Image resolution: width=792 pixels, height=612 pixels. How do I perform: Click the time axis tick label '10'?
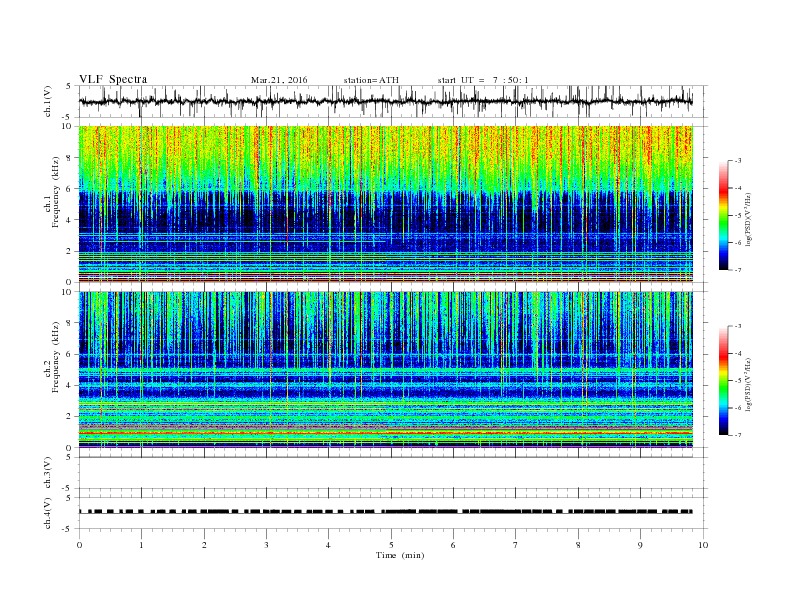[x=703, y=545]
